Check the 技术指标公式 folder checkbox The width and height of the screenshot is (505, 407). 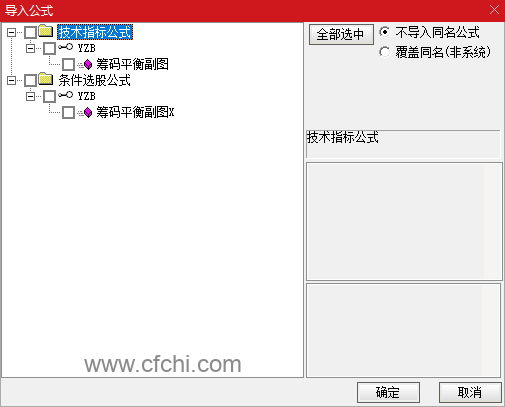pyautogui.click(x=30, y=32)
